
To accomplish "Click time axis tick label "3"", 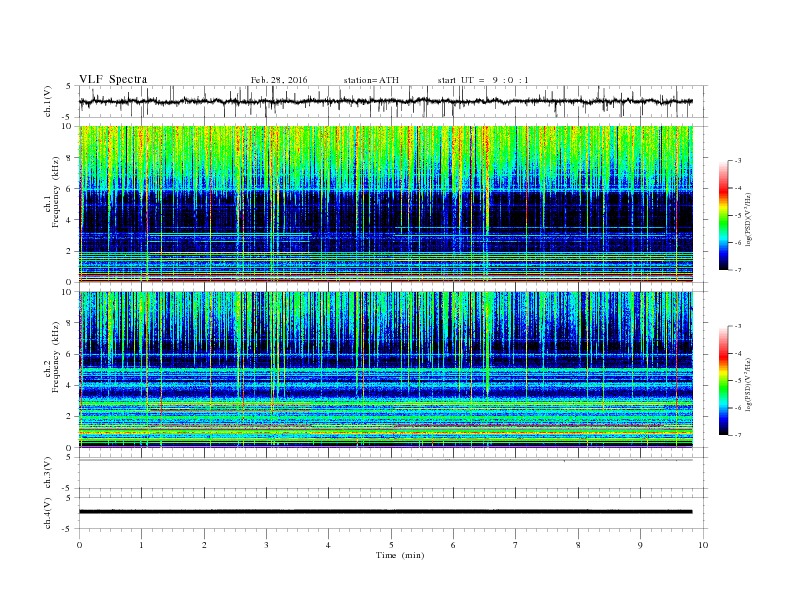I will click(266, 545).
